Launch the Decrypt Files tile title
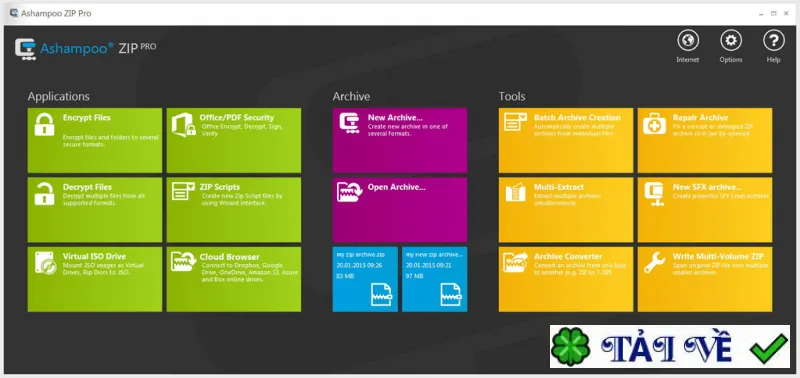 click(87, 187)
